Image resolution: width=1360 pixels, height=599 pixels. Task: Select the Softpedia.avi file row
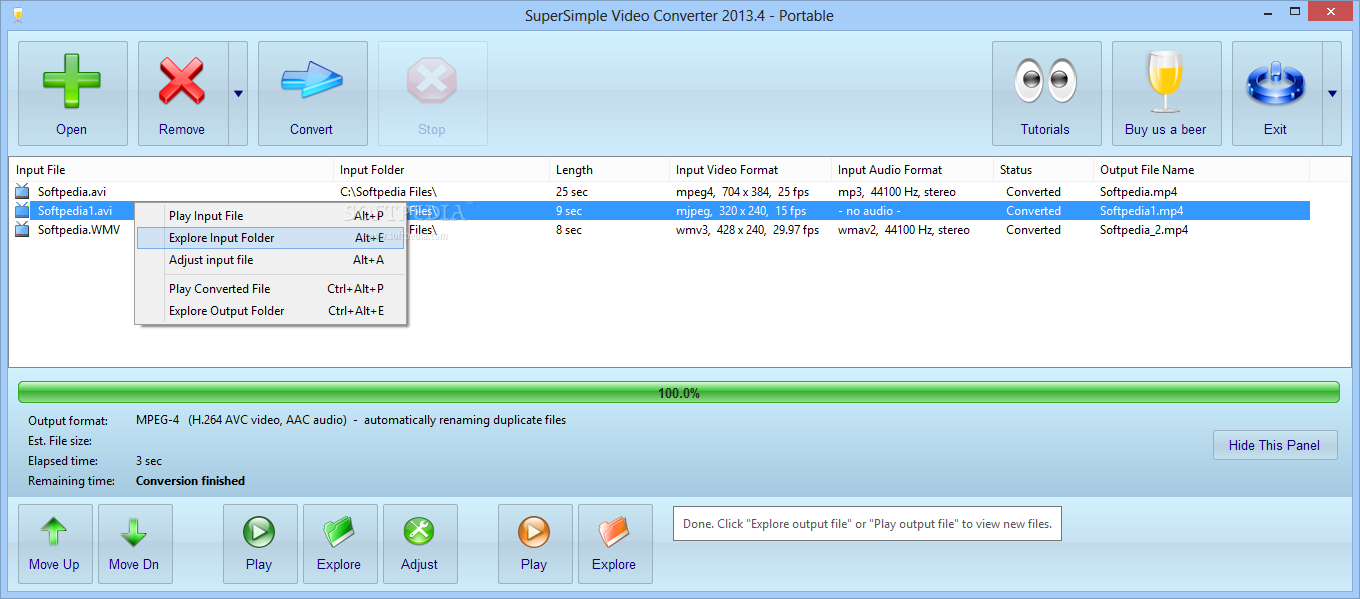(660, 191)
